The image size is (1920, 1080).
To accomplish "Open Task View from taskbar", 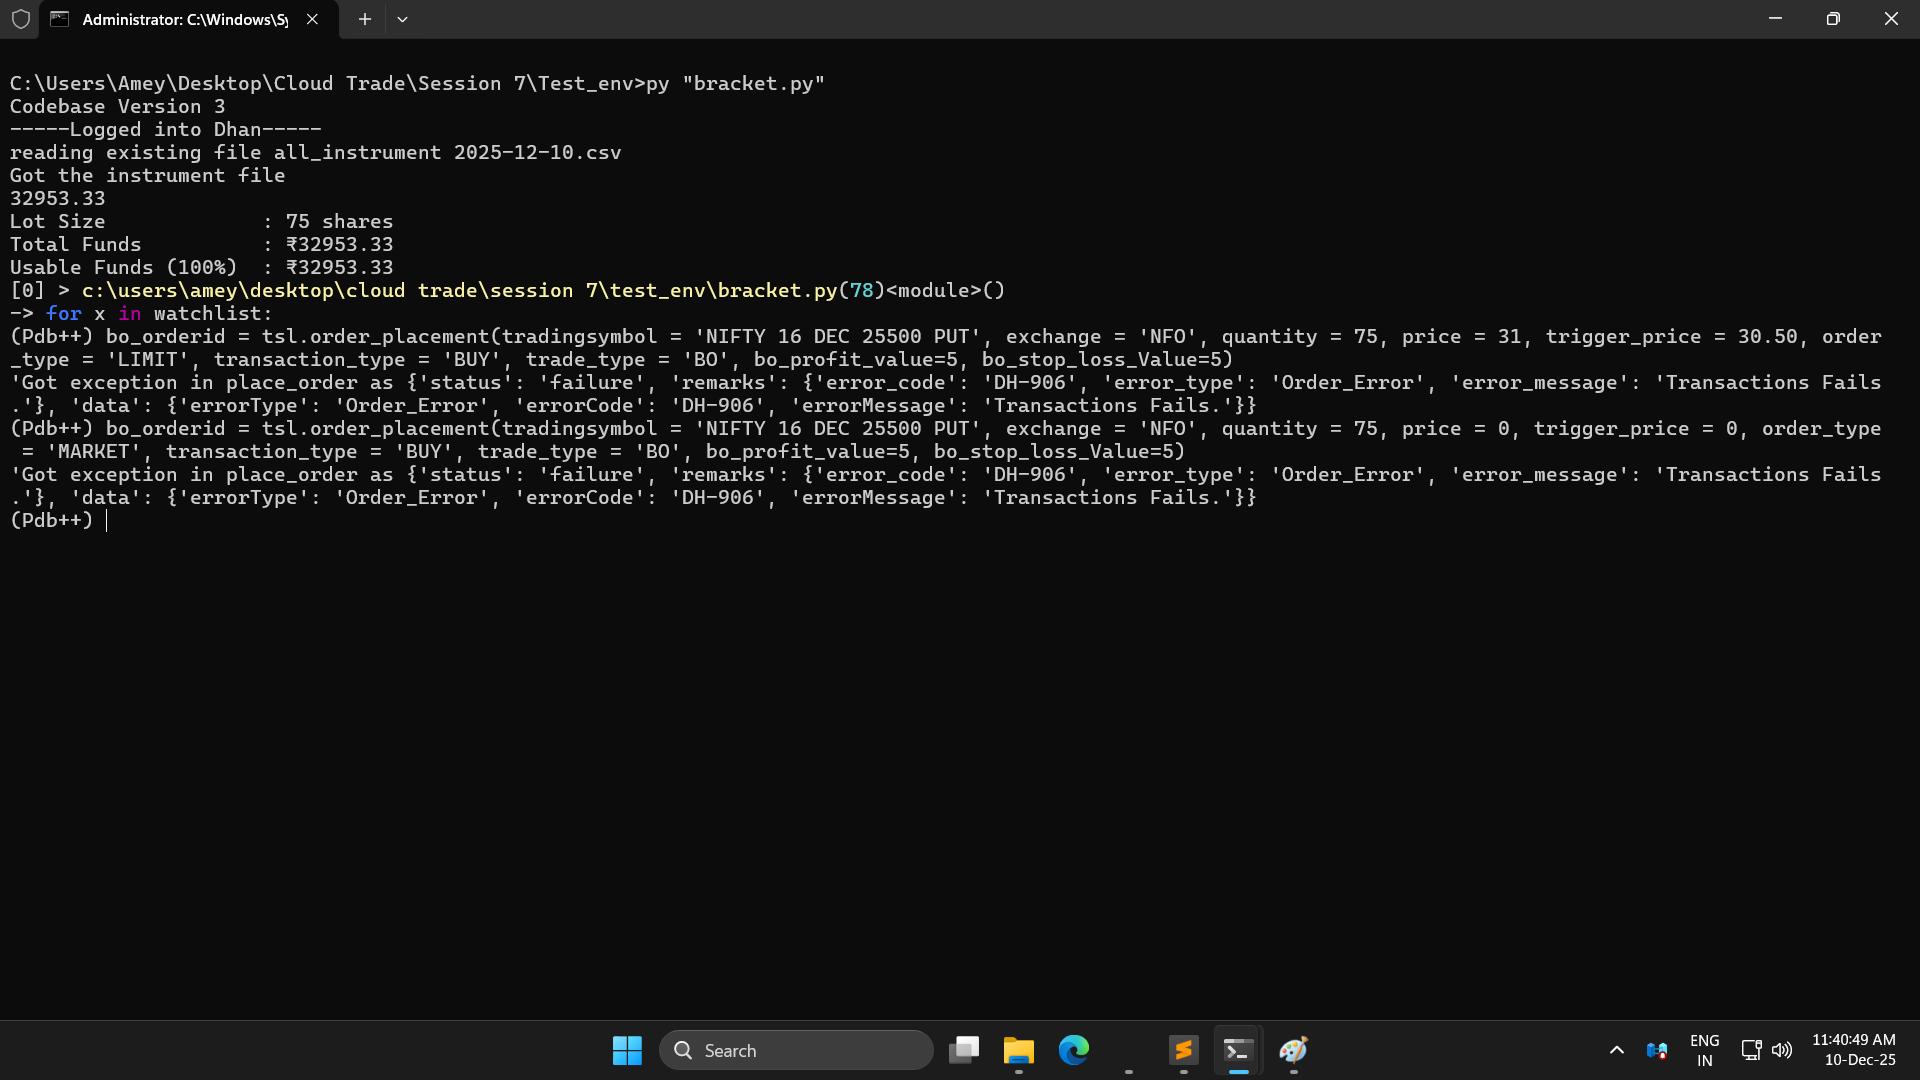I will (964, 1050).
